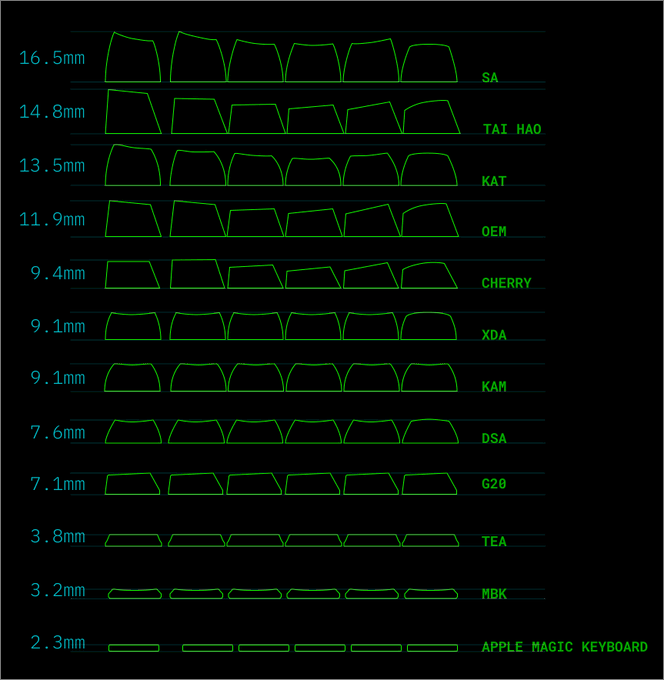The width and height of the screenshot is (664, 680).
Task: Select the TEA profile label
Action: point(494,541)
